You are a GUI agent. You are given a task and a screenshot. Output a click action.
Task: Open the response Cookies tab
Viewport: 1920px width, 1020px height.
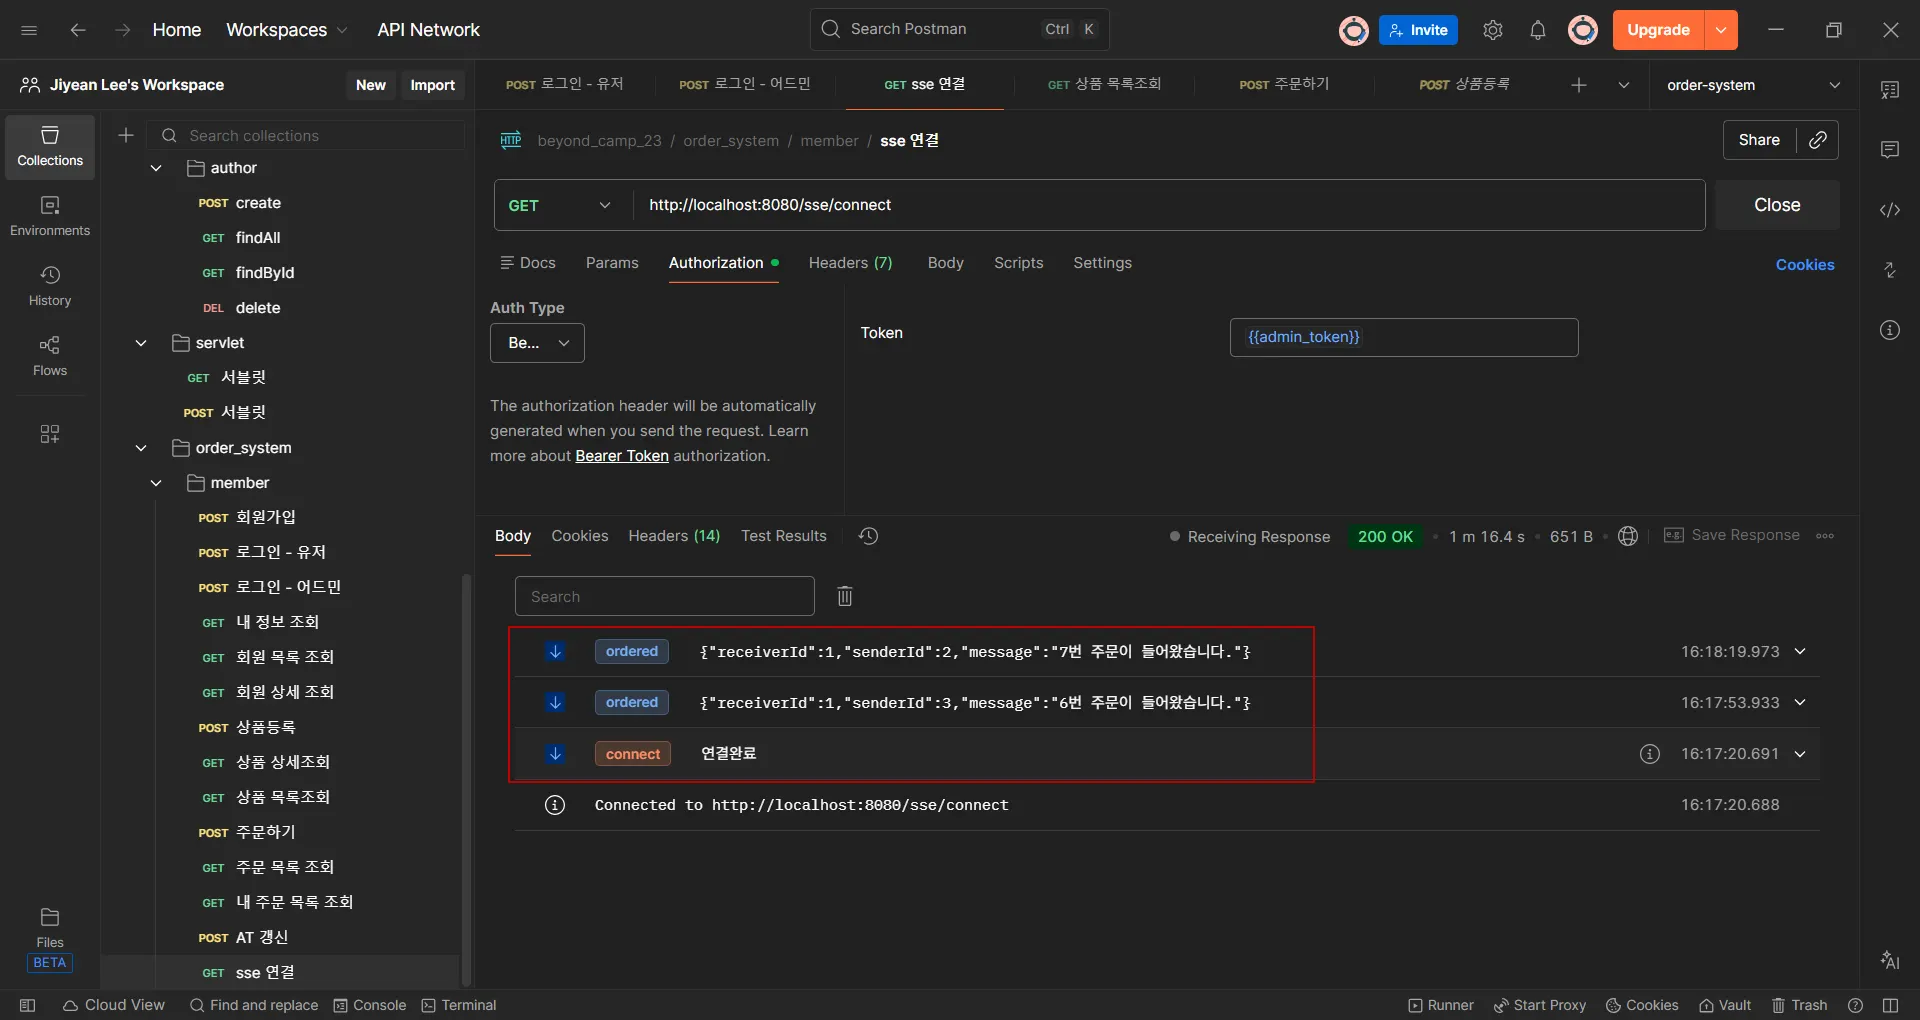tap(580, 536)
